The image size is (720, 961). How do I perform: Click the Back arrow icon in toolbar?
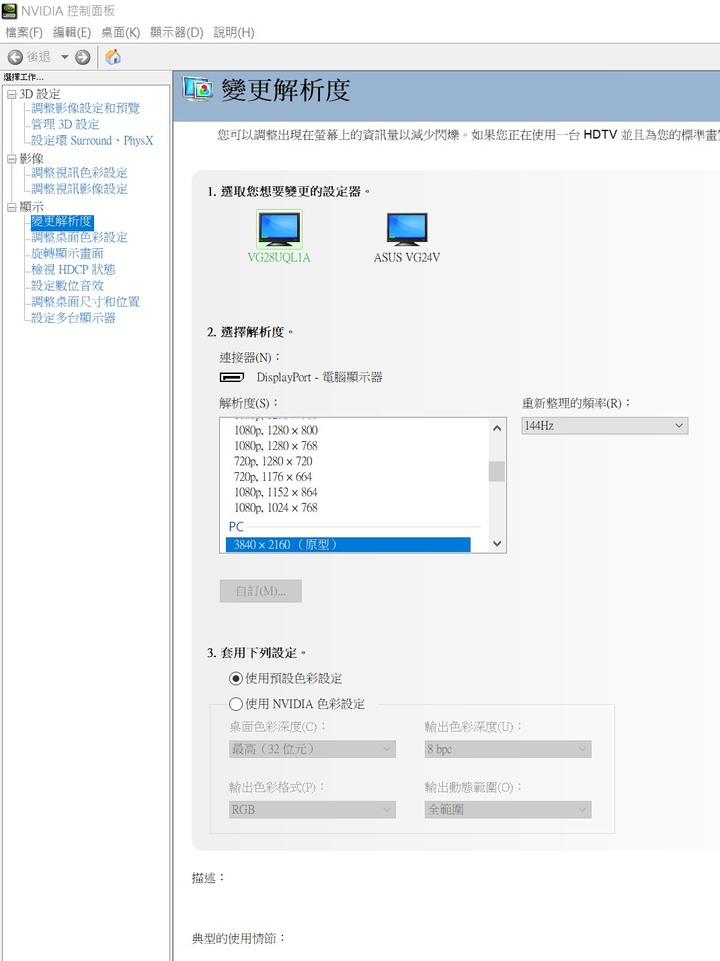[15, 57]
